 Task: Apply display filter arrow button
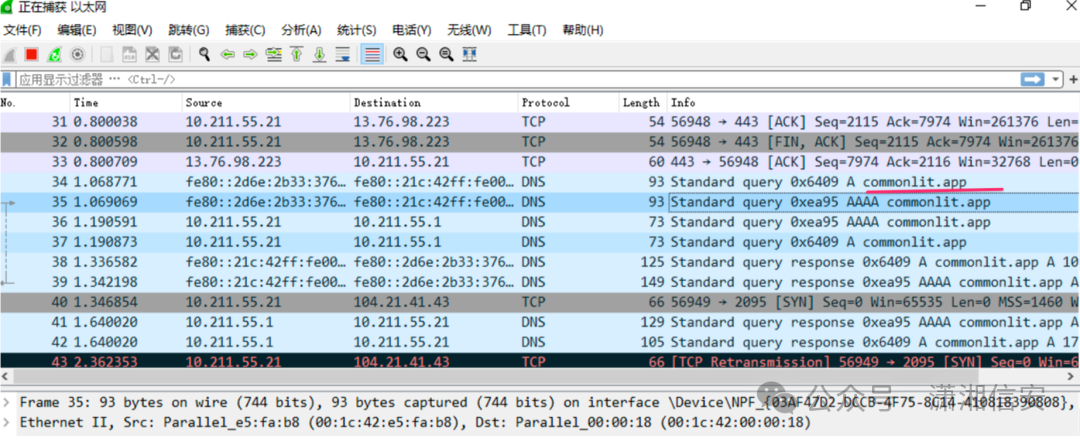click(x=1033, y=79)
